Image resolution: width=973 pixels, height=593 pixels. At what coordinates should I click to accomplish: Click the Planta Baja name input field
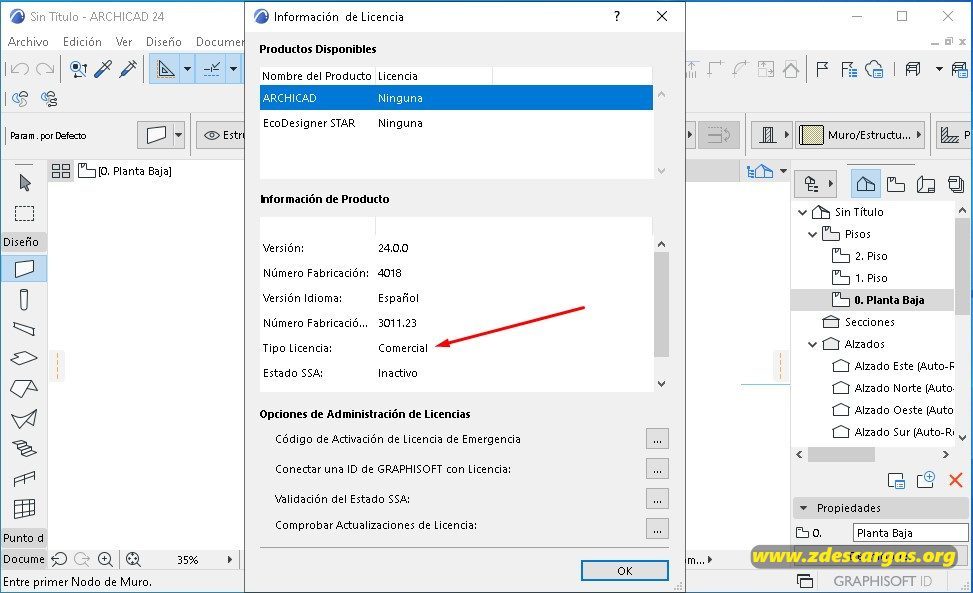click(910, 533)
